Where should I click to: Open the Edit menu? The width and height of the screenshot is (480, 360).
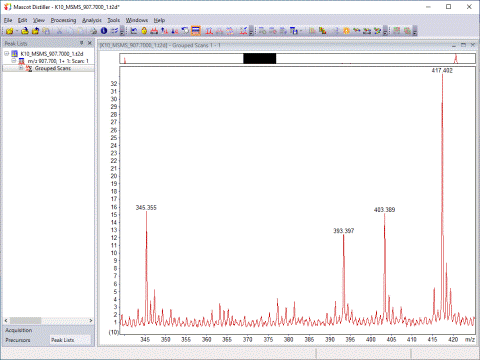coord(22,20)
